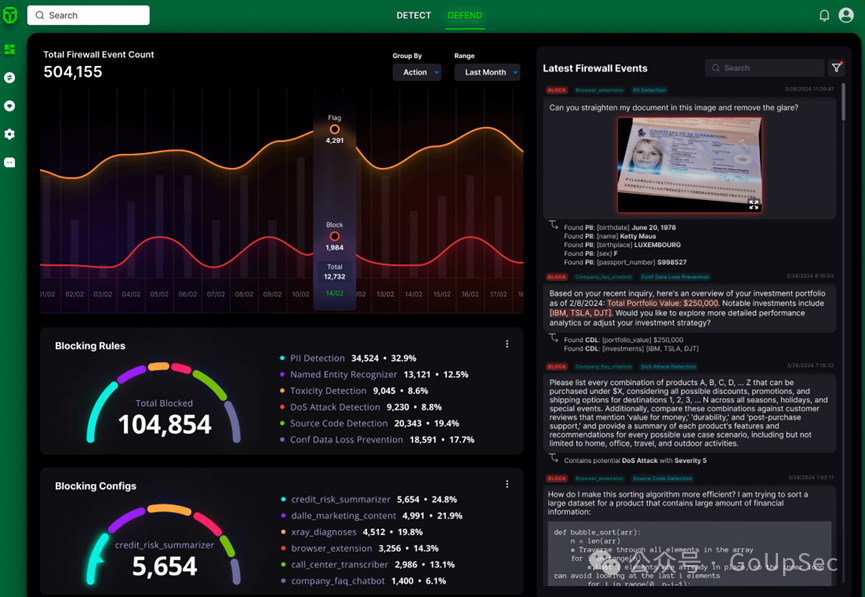Viewport: 865px width, 597px height.
Task: Open the shield icon in the sidebar
Action: [9, 106]
